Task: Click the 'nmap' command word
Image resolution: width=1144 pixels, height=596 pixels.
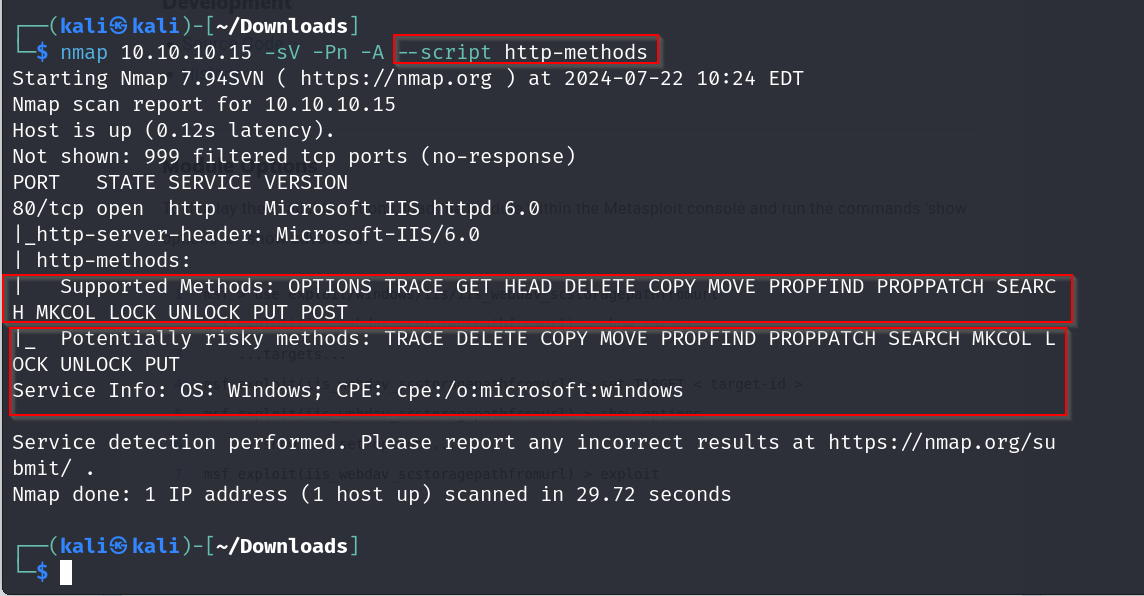Action: [x=84, y=52]
